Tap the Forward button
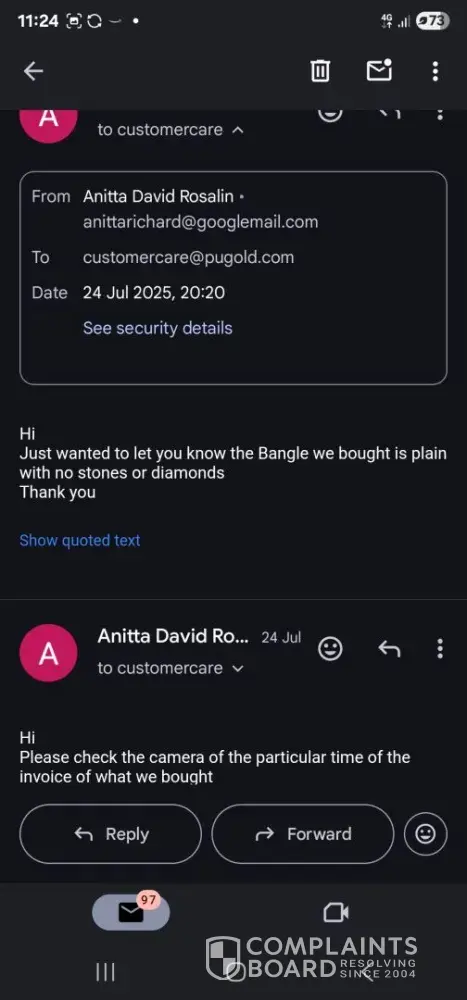 coord(302,834)
